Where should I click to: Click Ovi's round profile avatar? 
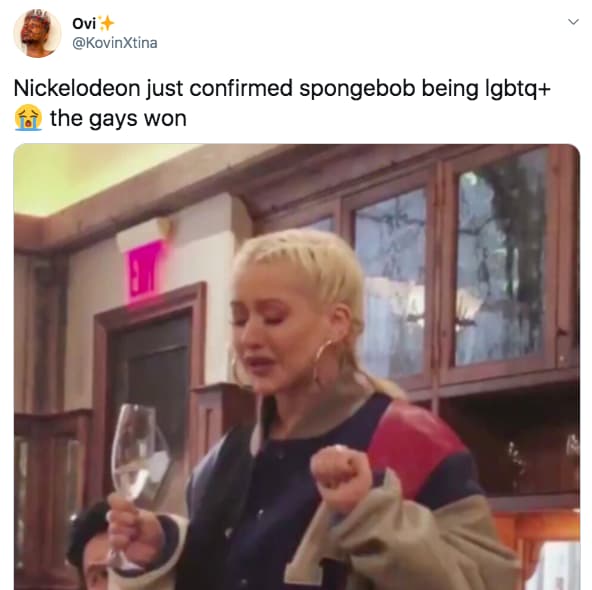pyautogui.click(x=37, y=34)
